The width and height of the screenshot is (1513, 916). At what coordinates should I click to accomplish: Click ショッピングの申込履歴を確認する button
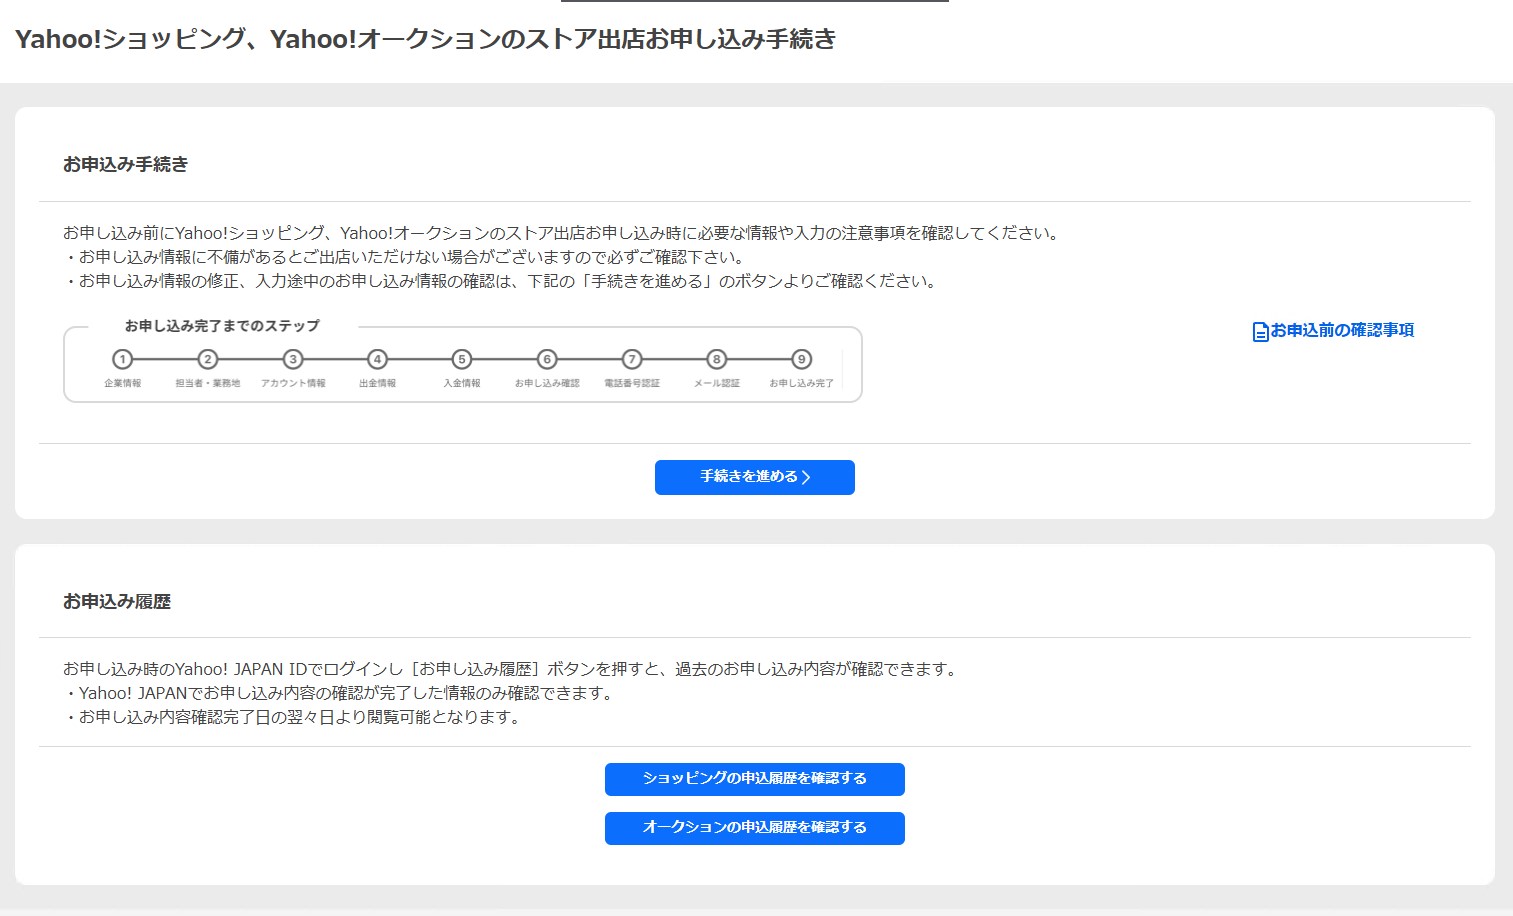[x=754, y=779]
